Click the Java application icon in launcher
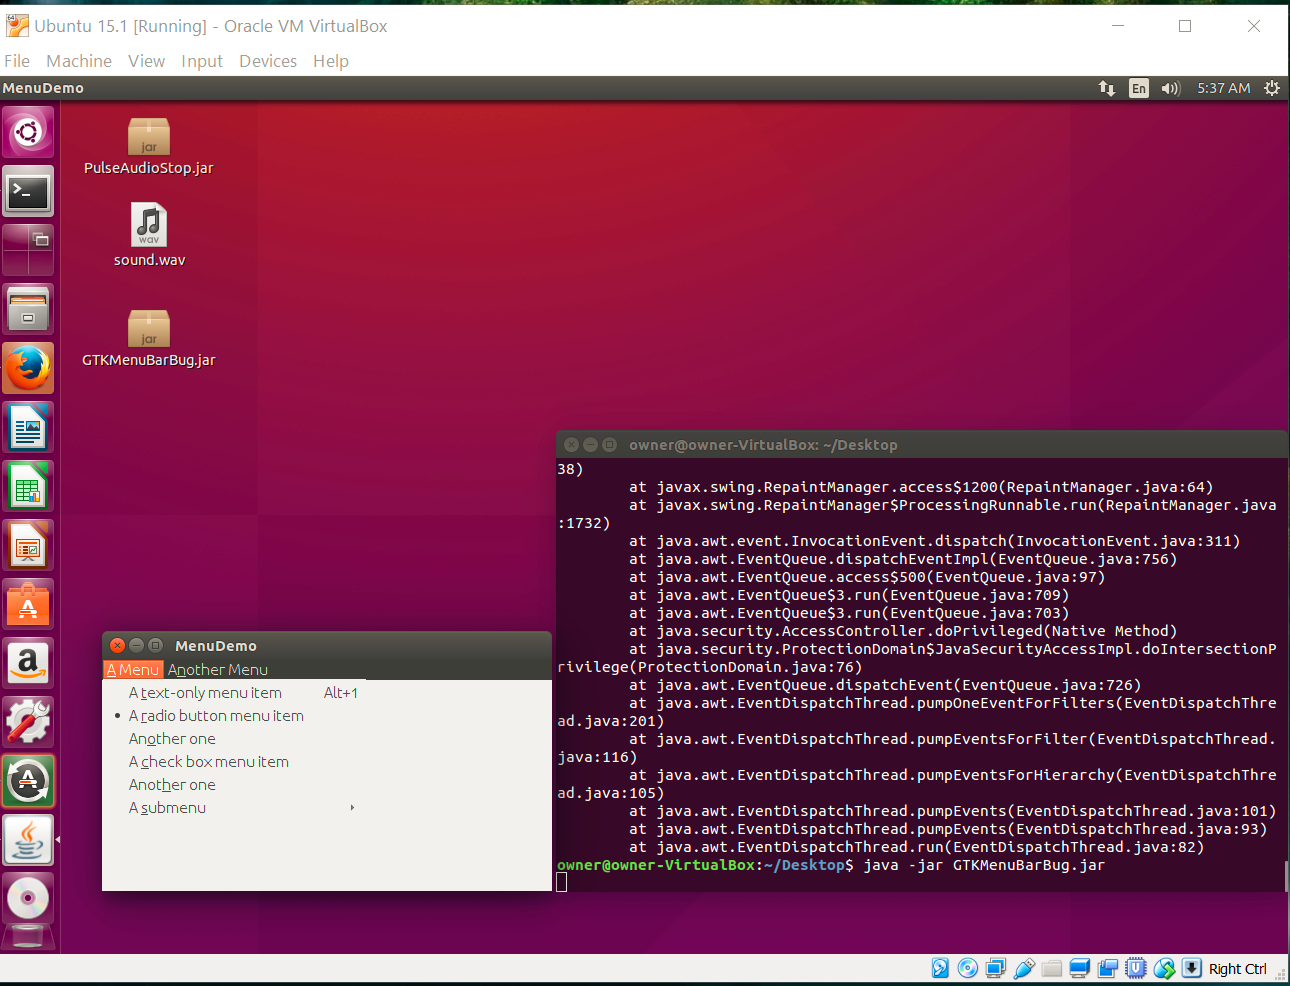This screenshot has height=986, width=1290. tap(28, 840)
